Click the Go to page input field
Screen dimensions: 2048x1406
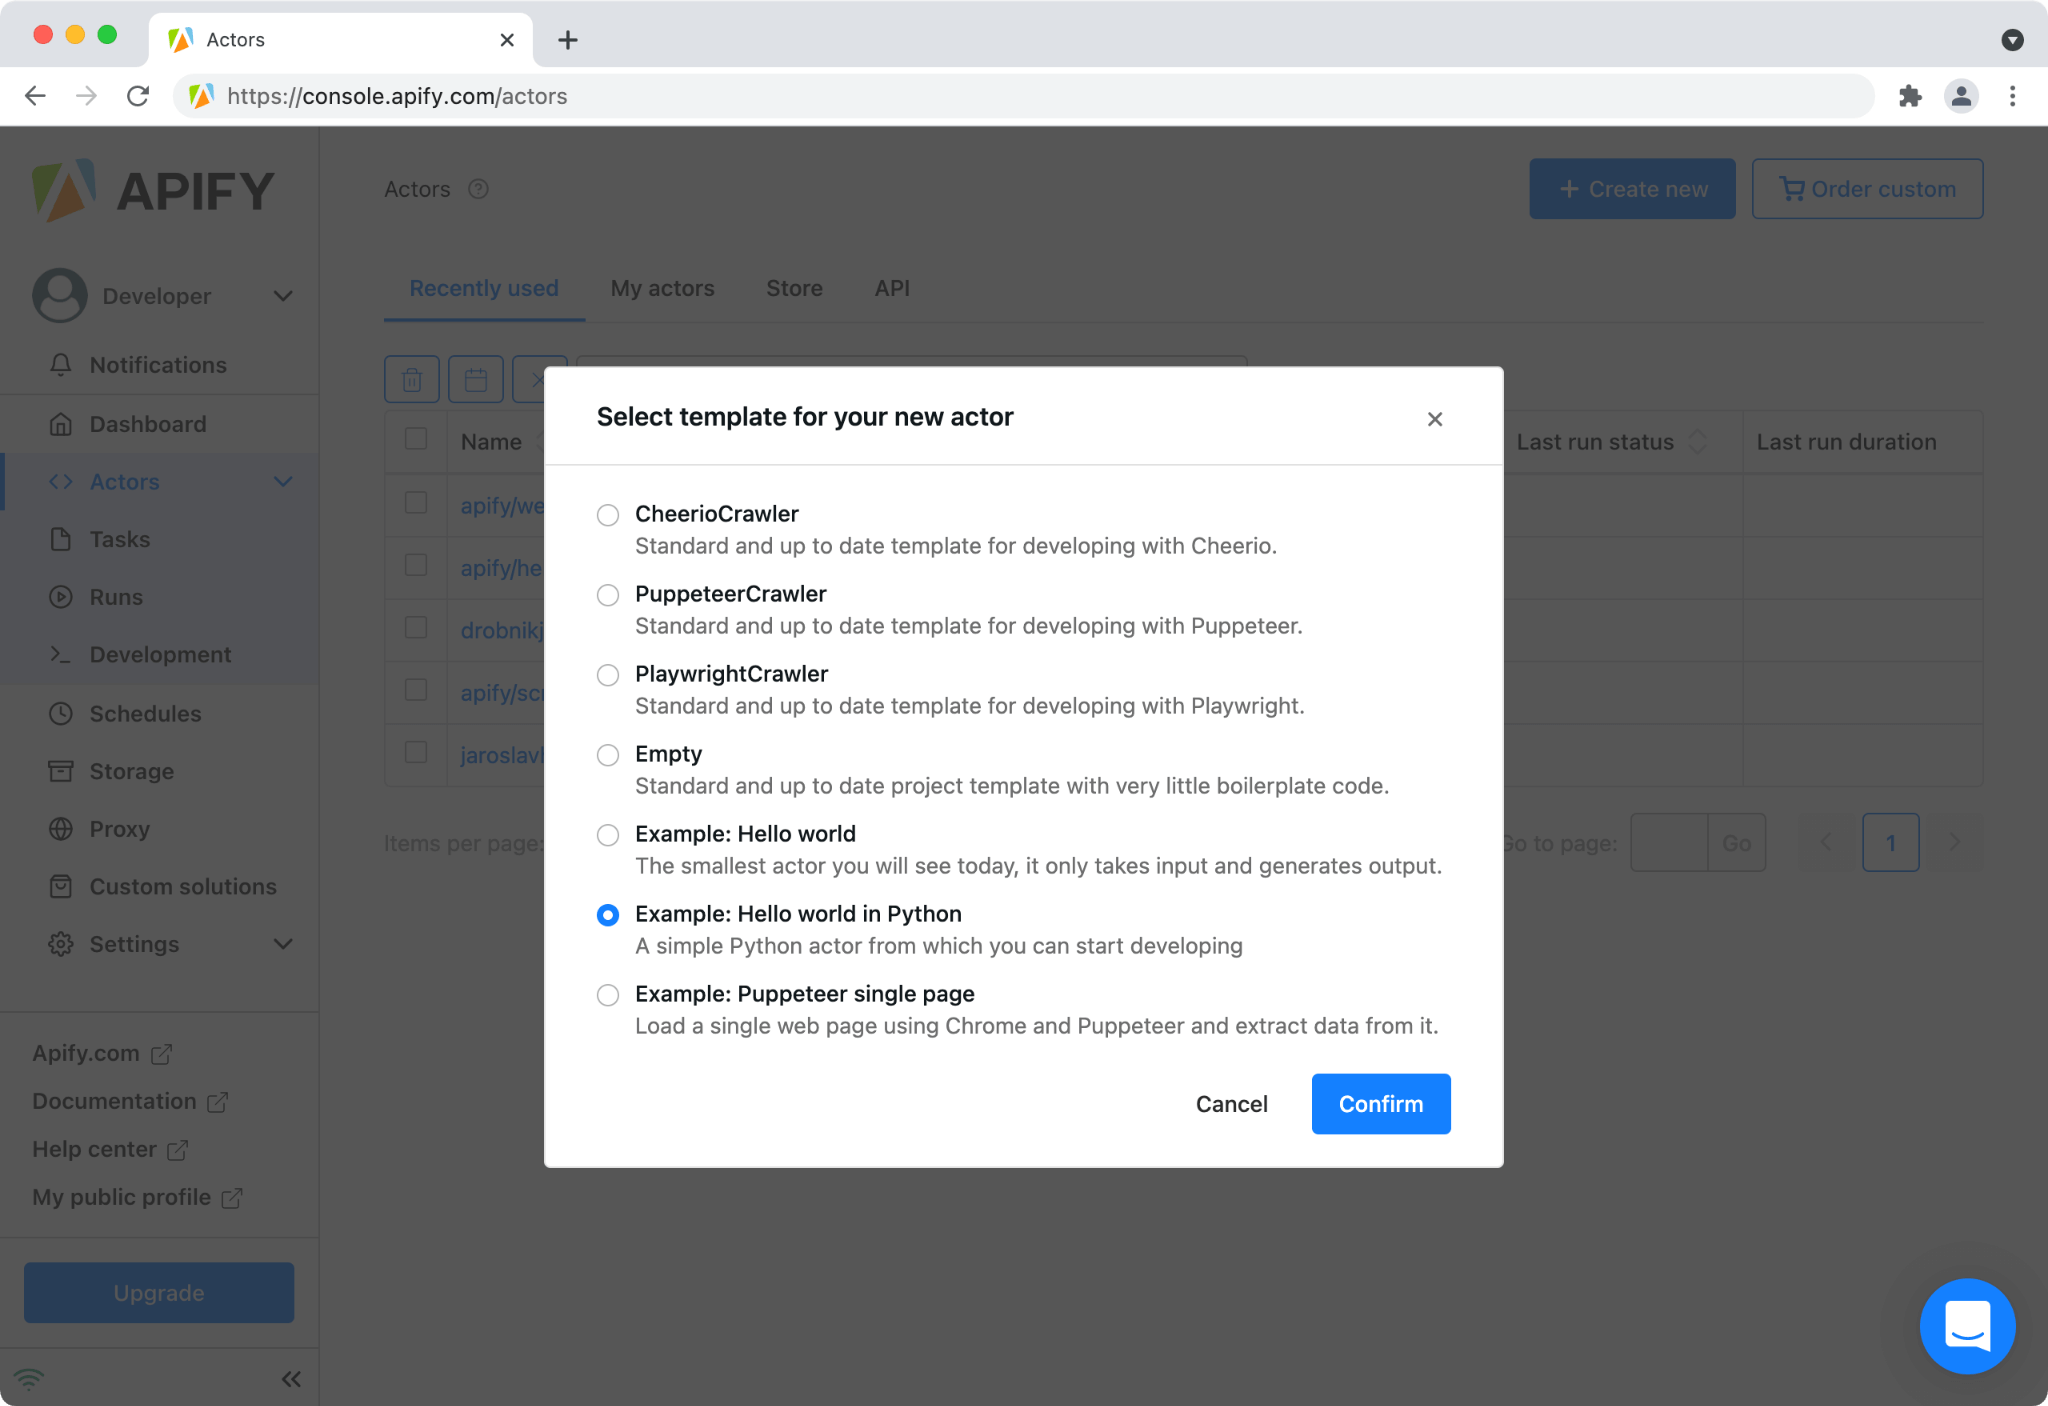(1669, 843)
